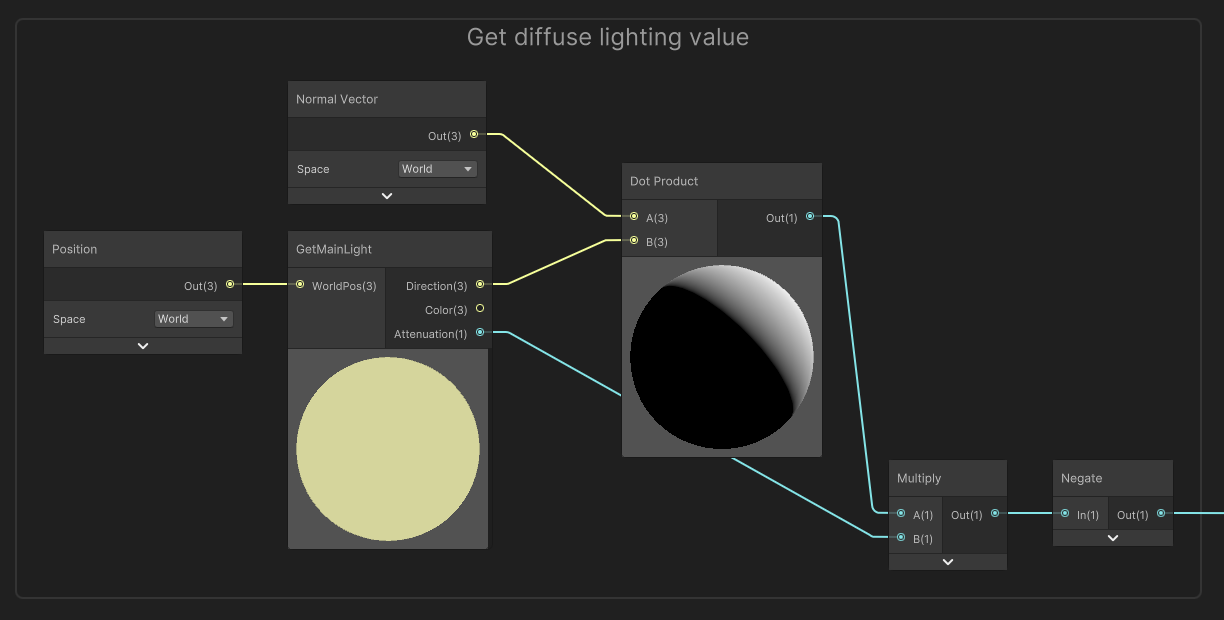Select the A(3) input port on Dot Product

[x=633, y=217]
